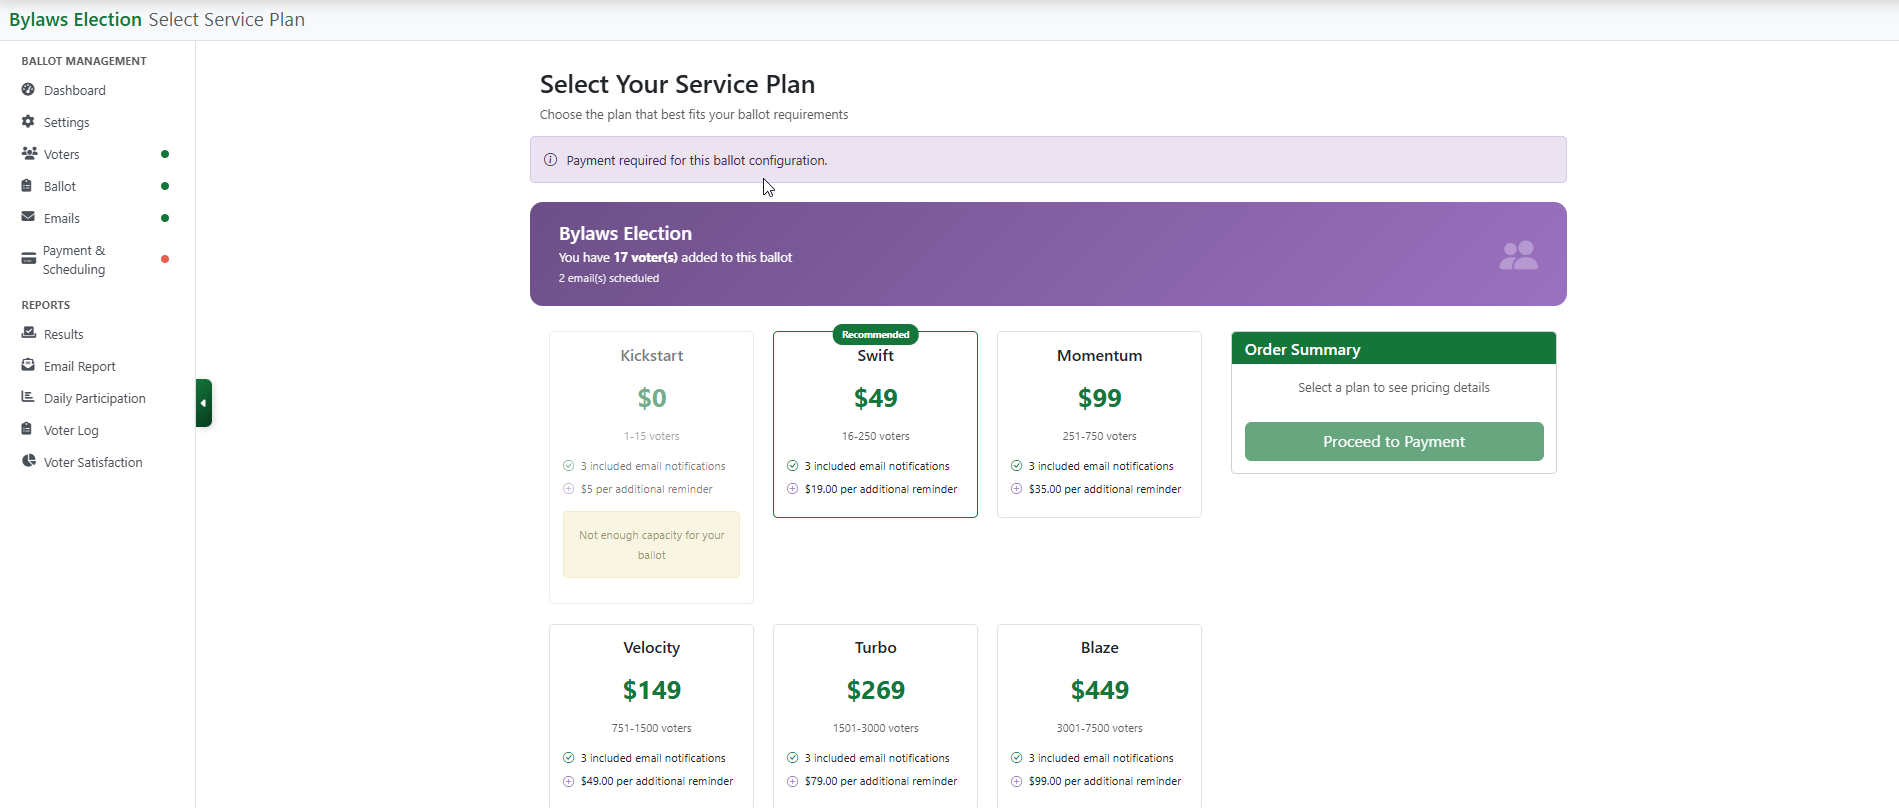Select the Swift $49 plan card
The image size is (1899, 808).
pyautogui.click(x=875, y=424)
